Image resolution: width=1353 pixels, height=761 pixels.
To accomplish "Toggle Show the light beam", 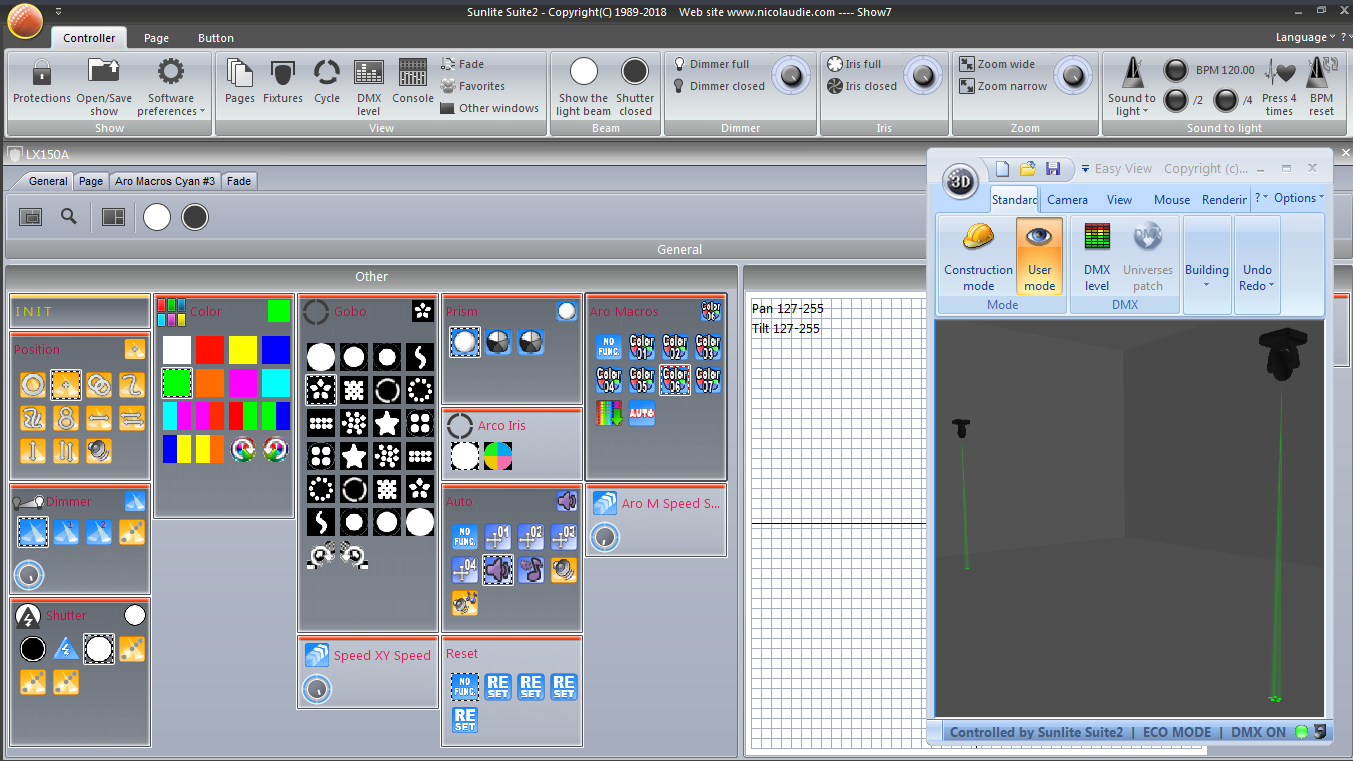I will tap(584, 86).
